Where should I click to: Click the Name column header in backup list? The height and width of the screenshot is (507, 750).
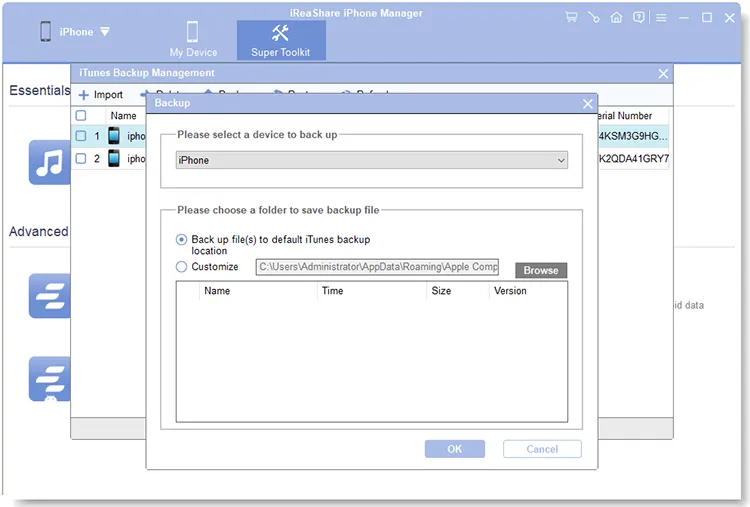pyautogui.click(x=258, y=291)
